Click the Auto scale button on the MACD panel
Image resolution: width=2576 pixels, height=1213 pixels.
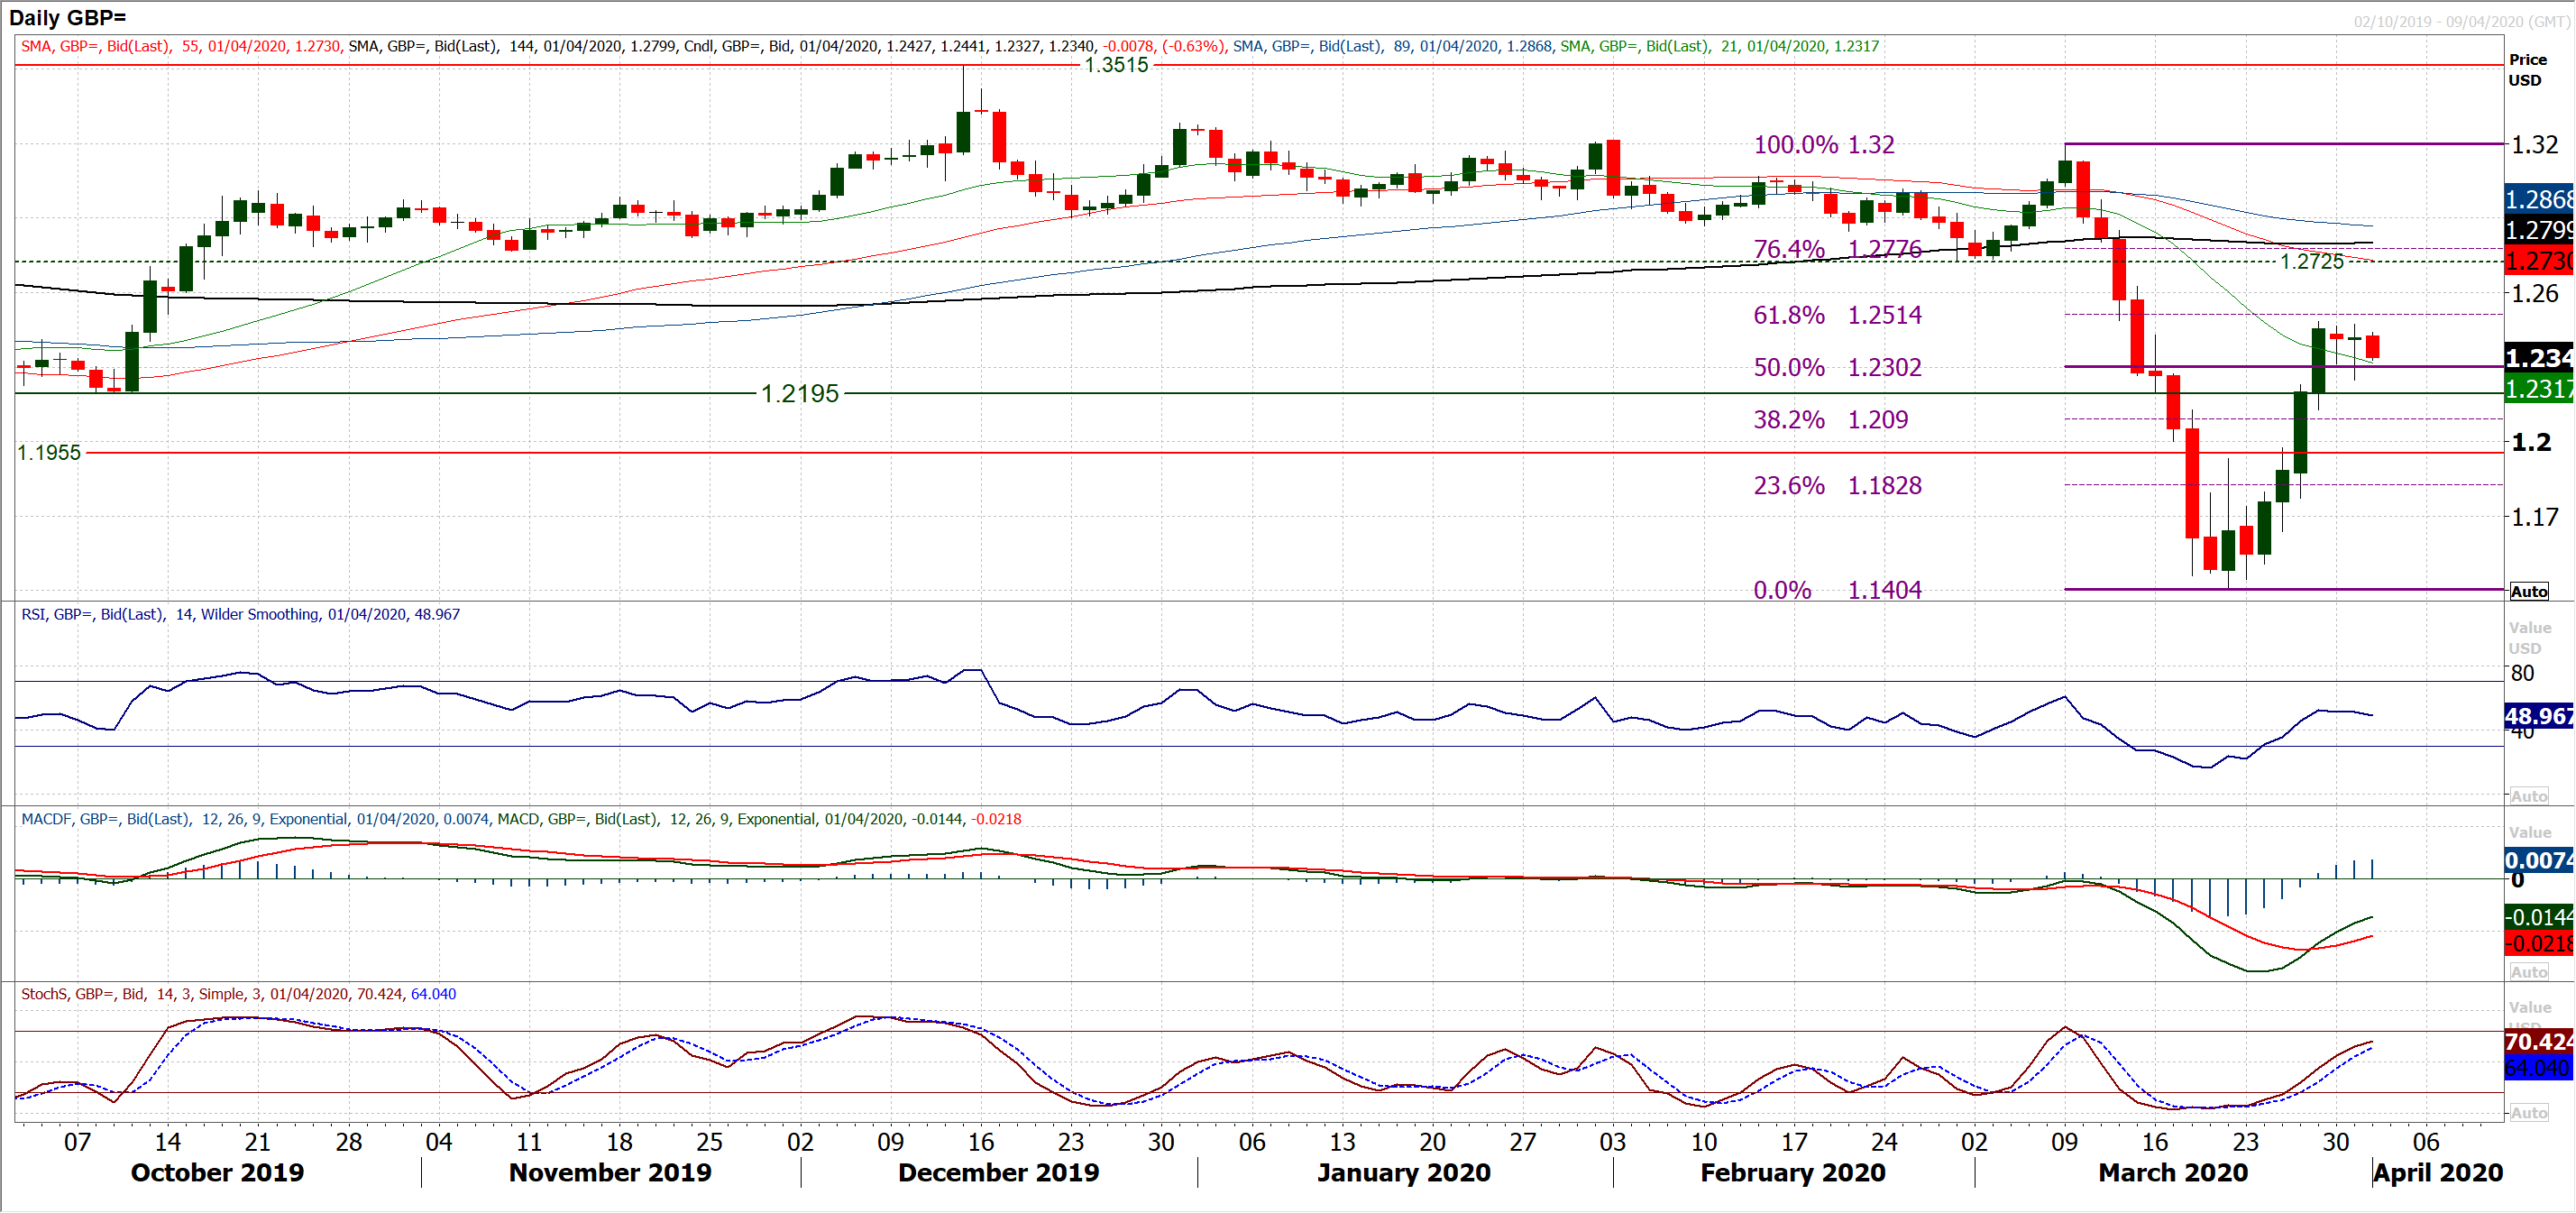(x=2529, y=972)
